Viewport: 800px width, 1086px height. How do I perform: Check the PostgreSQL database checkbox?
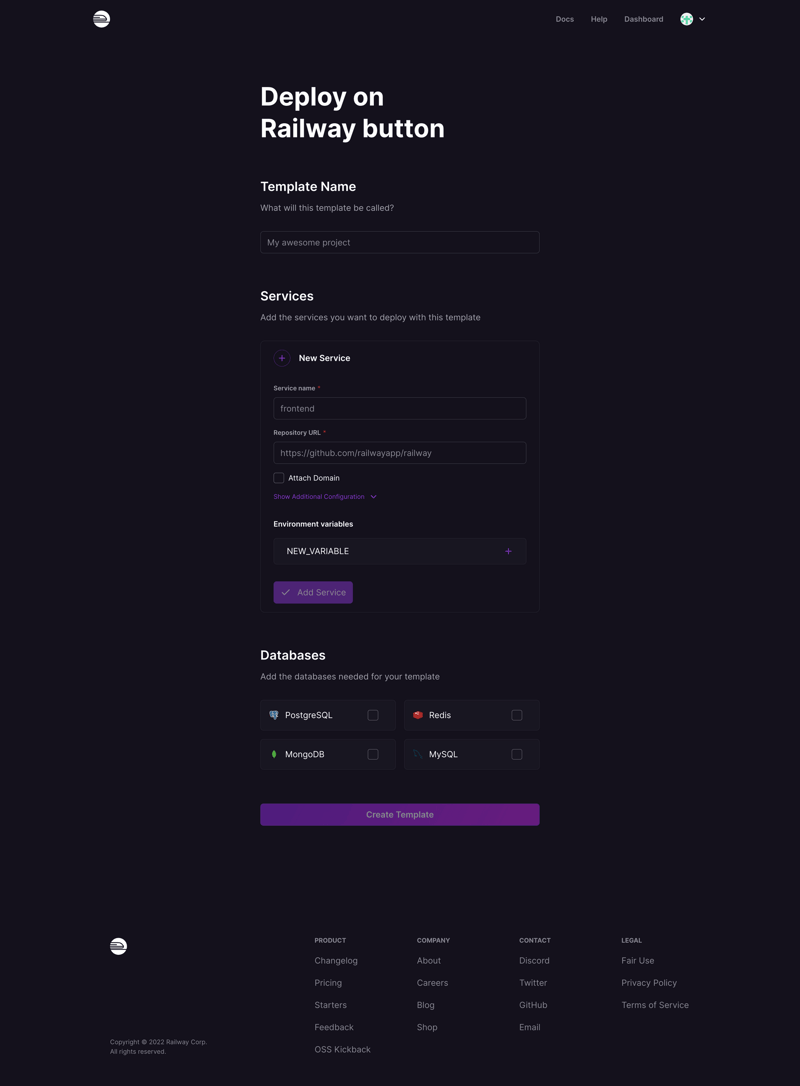point(373,715)
